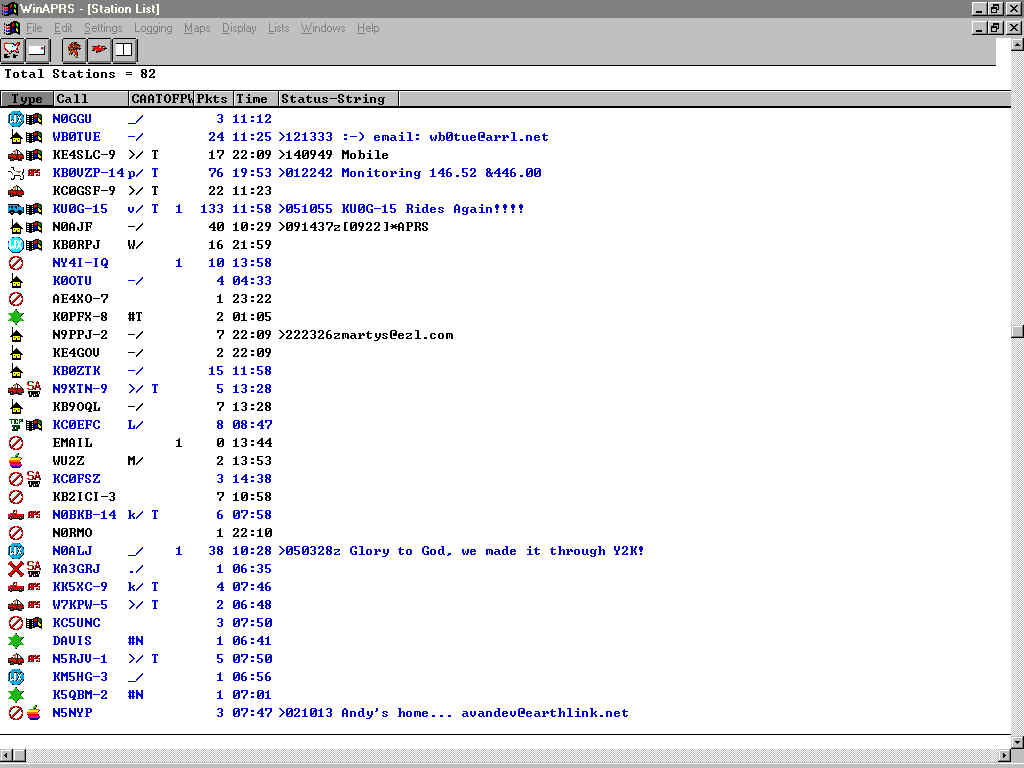This screenshot has width=1024, height=768.
Task: Click the Status-String column header
Action: [338, 99]
